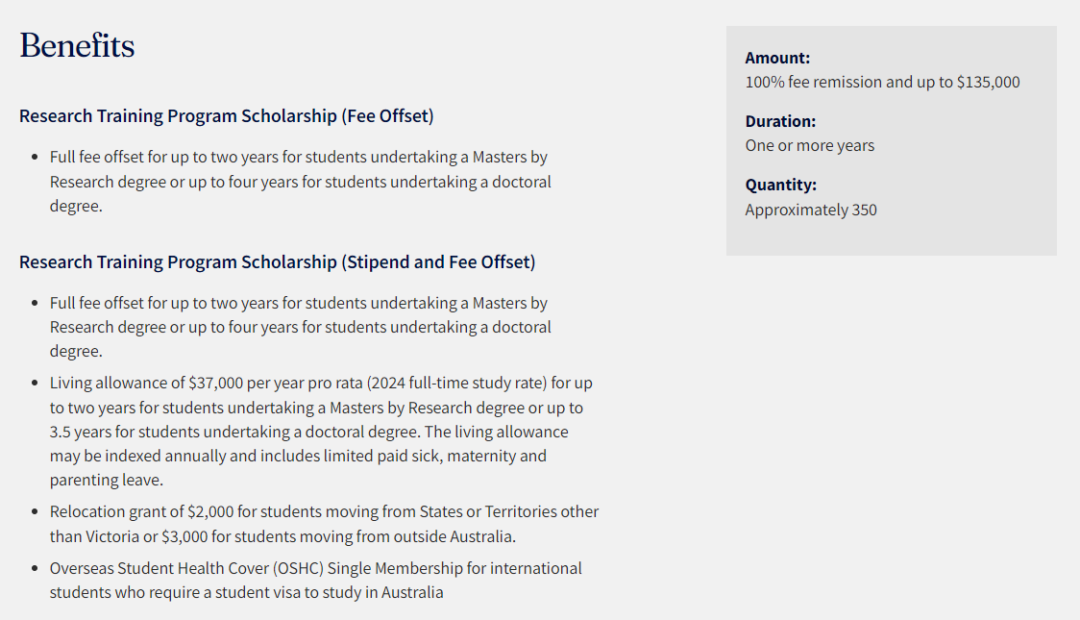
Task: Click the Stipend and Fee Offset subheading
Action: click(x=277, y=262)
